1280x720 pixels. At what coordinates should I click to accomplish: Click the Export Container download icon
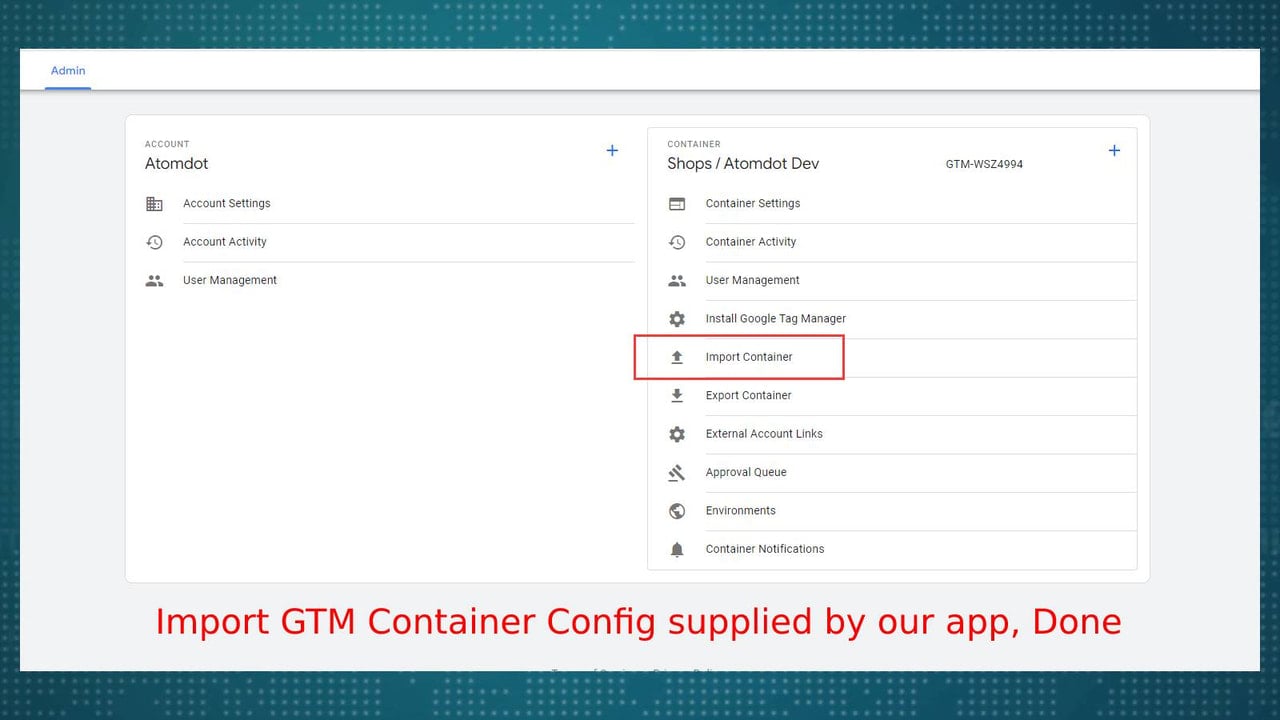[x=677, y=396]
